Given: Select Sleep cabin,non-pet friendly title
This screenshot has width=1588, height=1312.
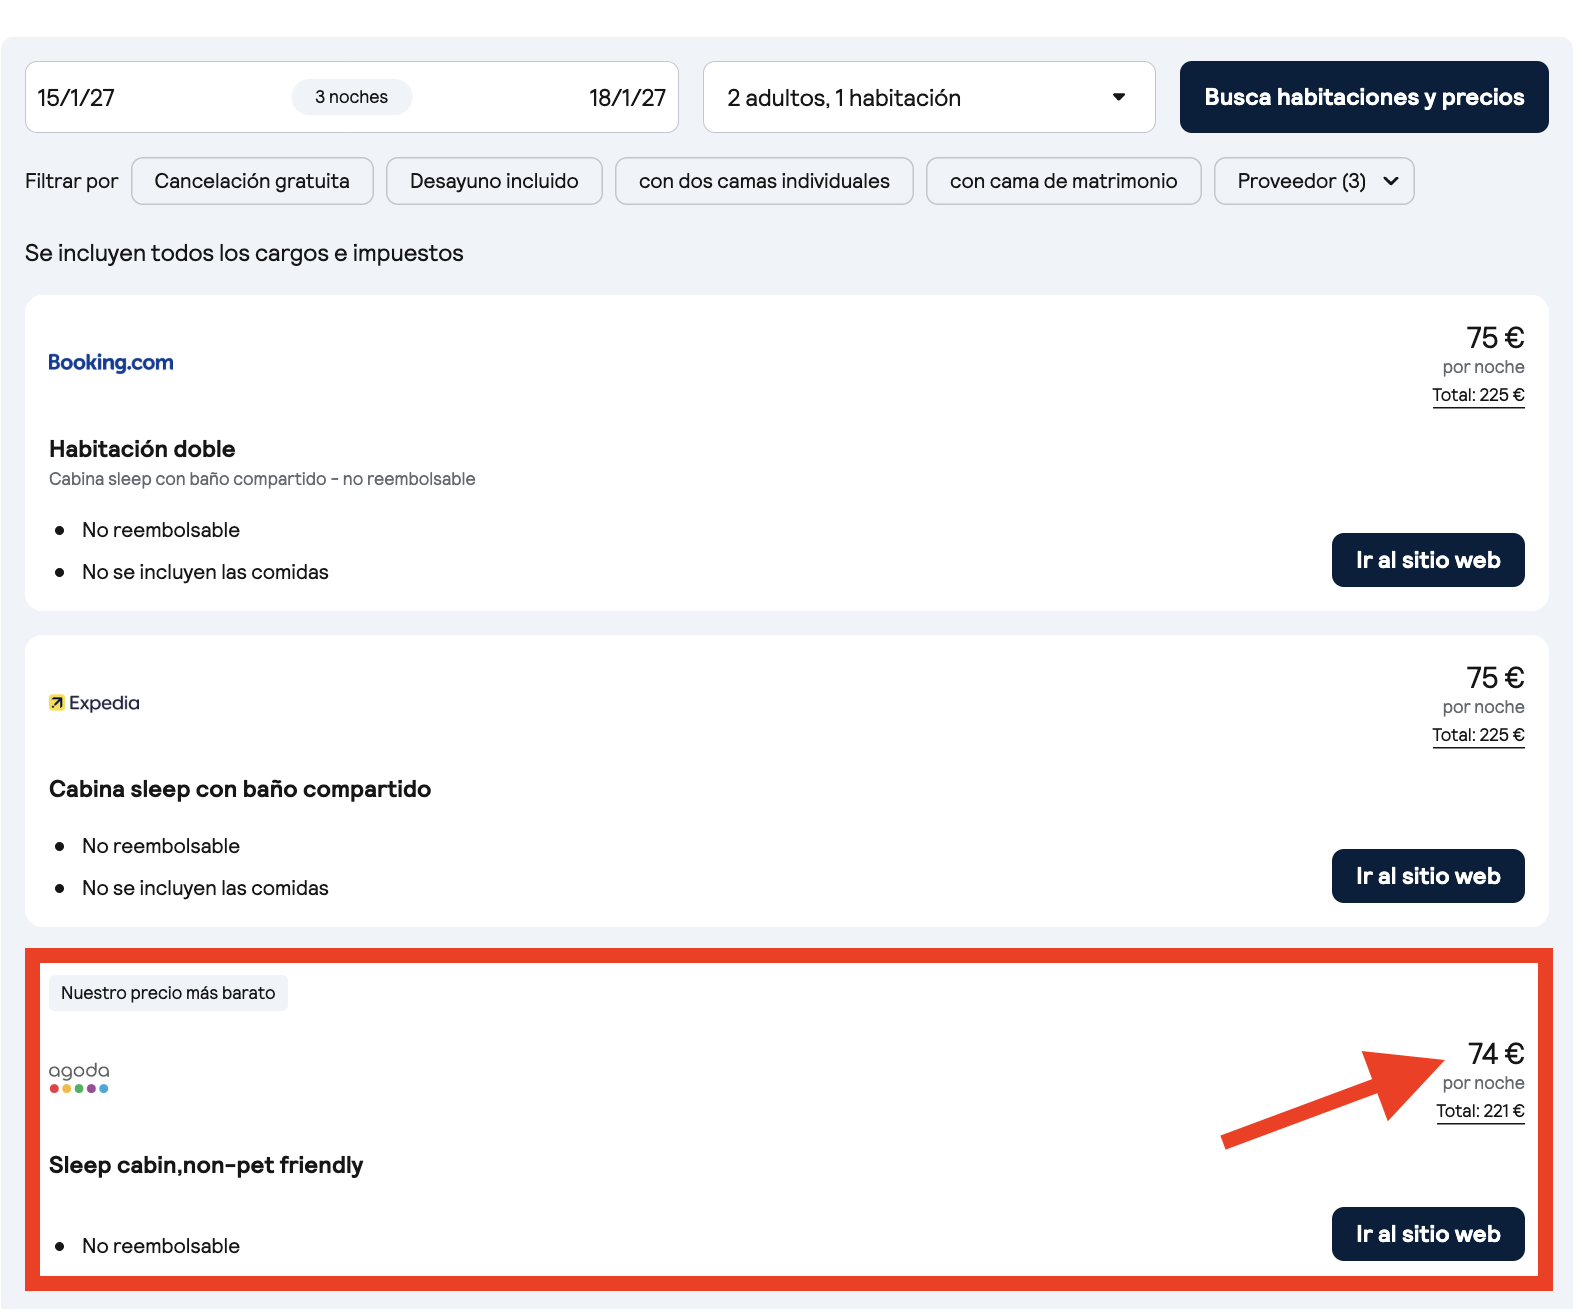Looking at the screenshot, I should click(206, 1165).
